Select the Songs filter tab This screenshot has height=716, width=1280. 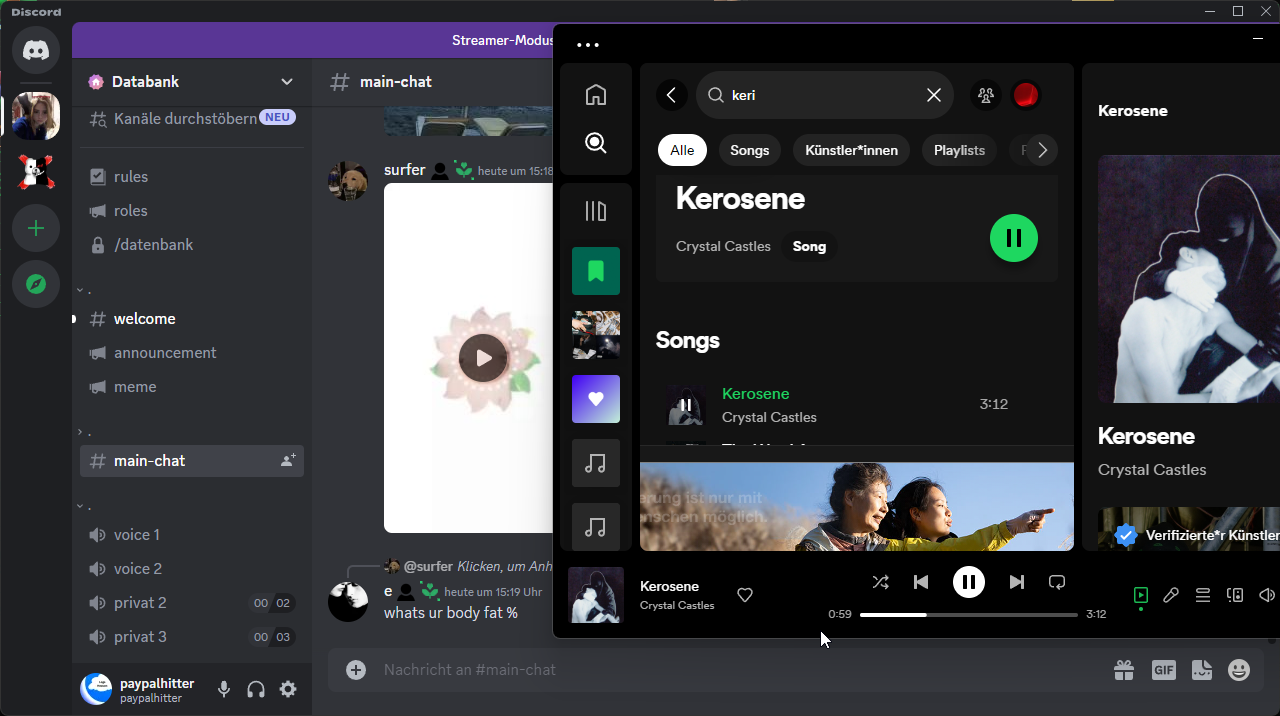click(x=749, y=150)
